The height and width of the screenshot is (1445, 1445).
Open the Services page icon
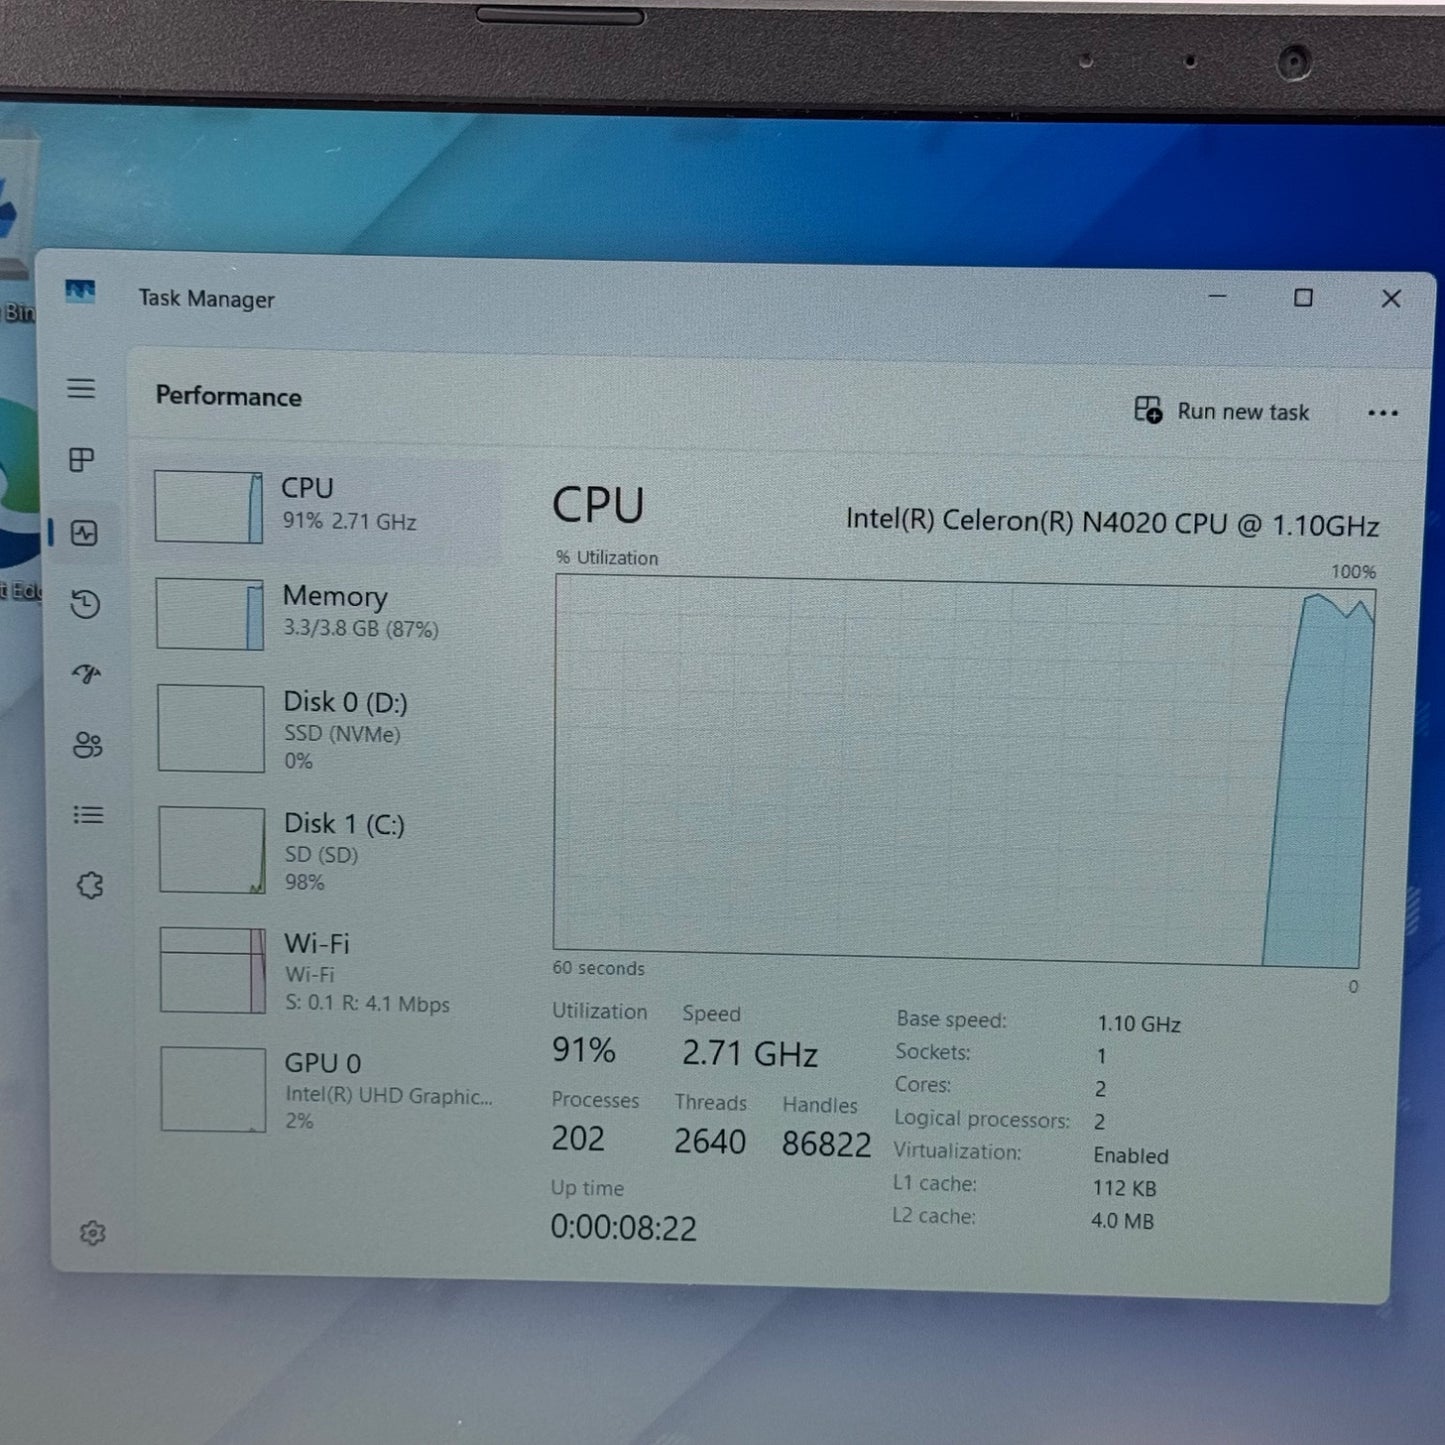click(x=90, y=885)
